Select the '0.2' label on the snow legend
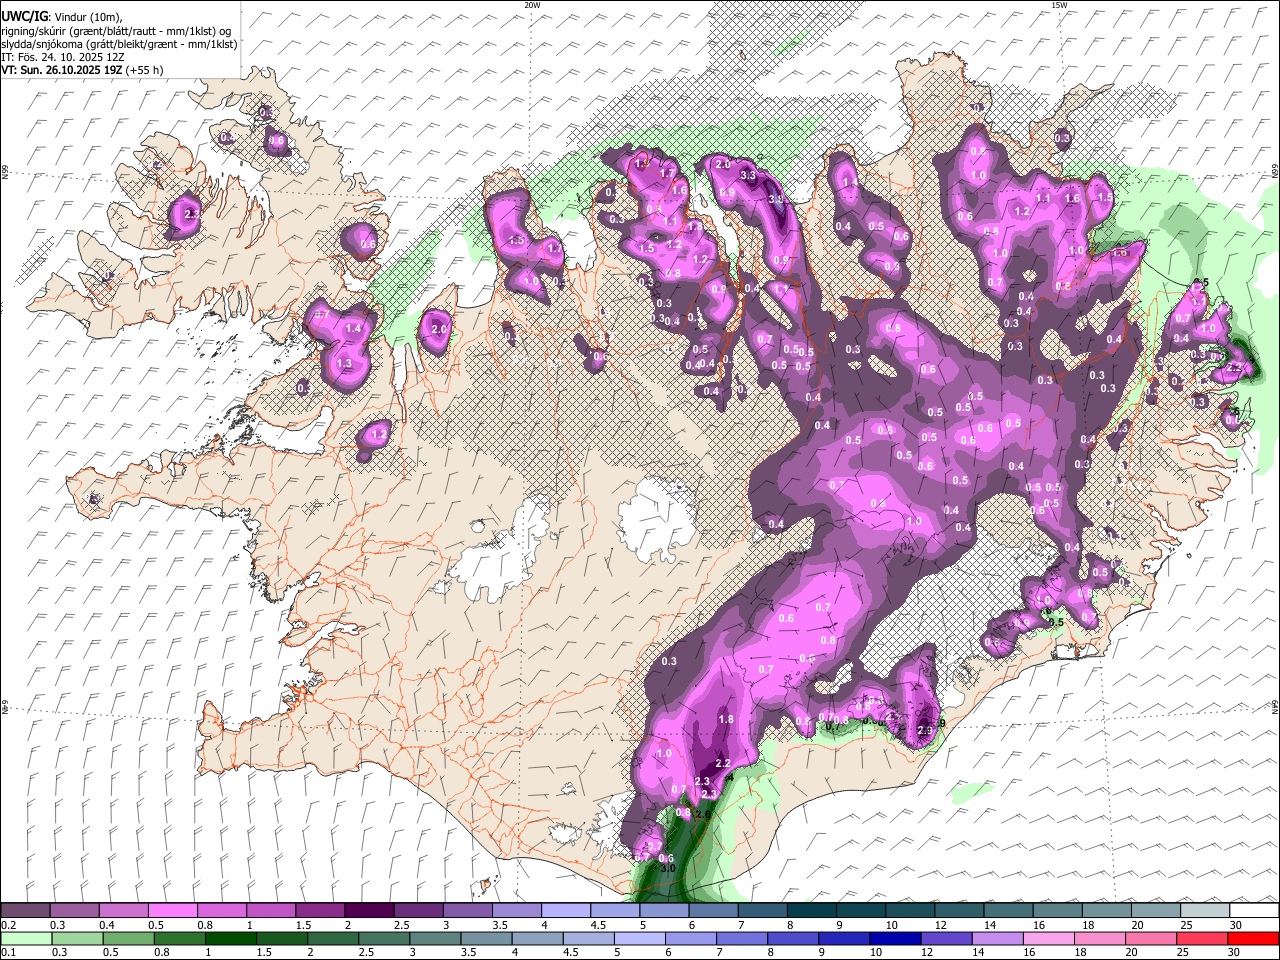Image resolution: width=1280 pixels, height=960 pixels. tap(8, 925)
